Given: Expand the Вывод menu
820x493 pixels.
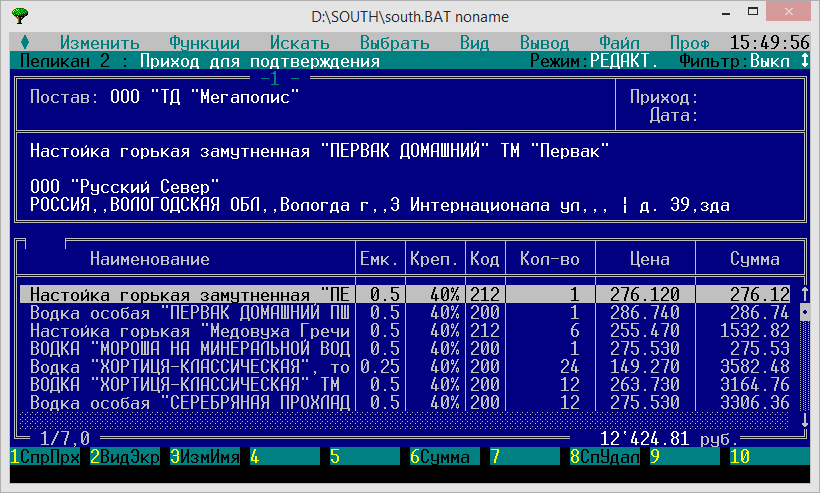Looking at the screenshot, I should 544,43.
